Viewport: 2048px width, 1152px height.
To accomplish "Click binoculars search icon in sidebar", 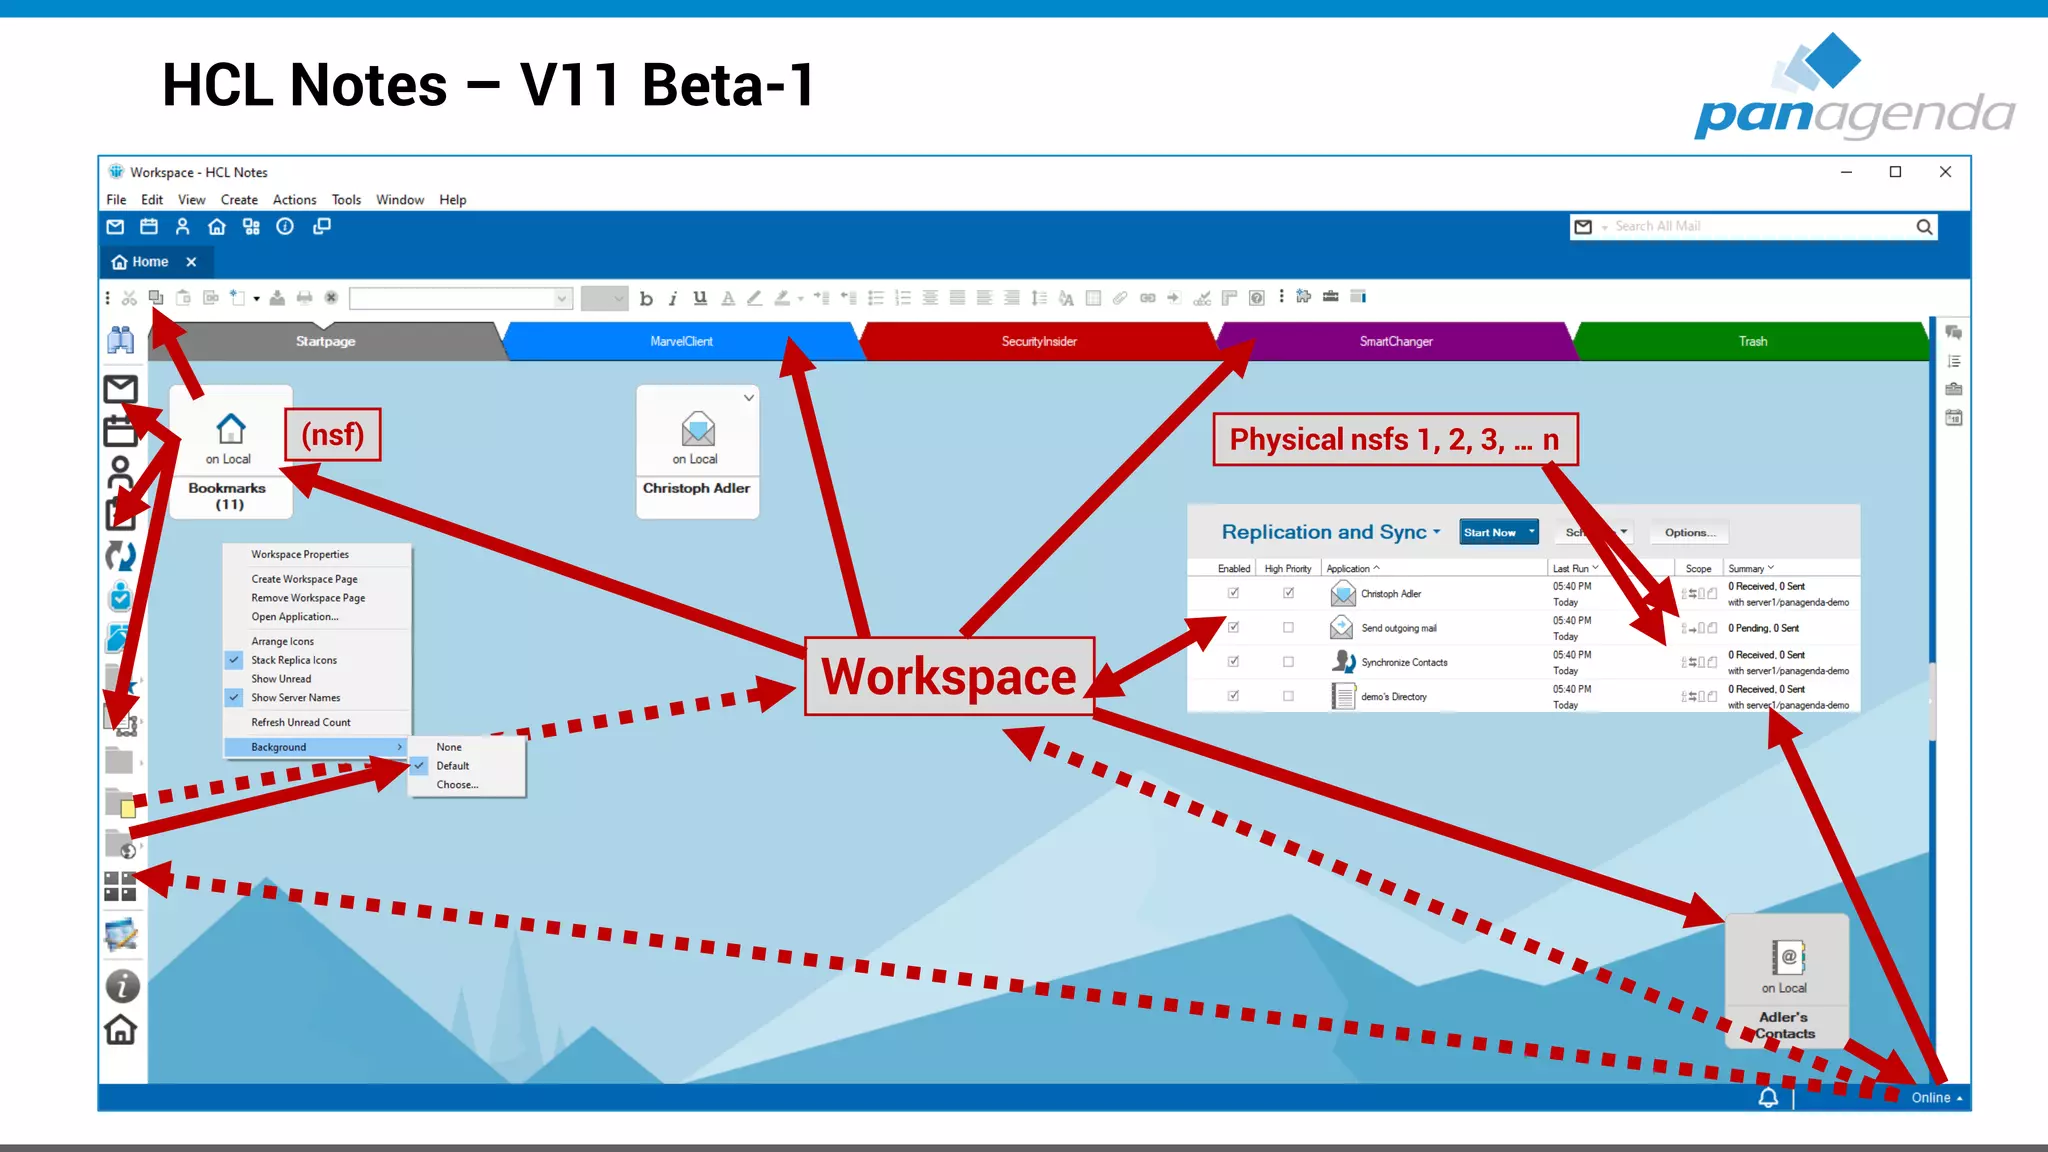I will click(121, 340).
